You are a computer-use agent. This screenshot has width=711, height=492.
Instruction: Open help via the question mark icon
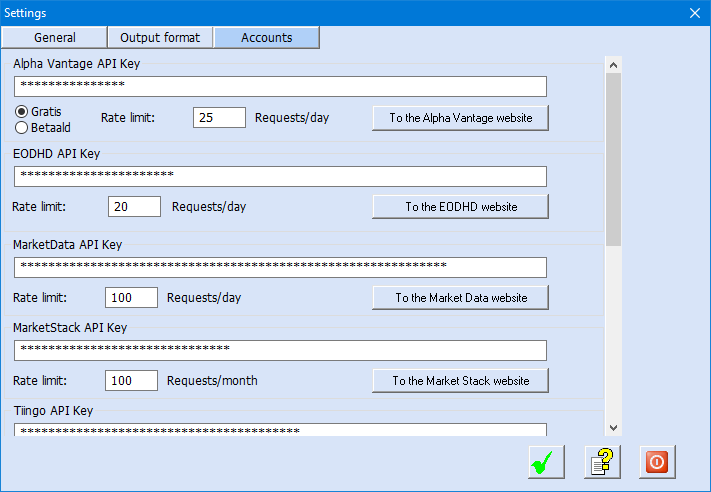pos(602,462)
